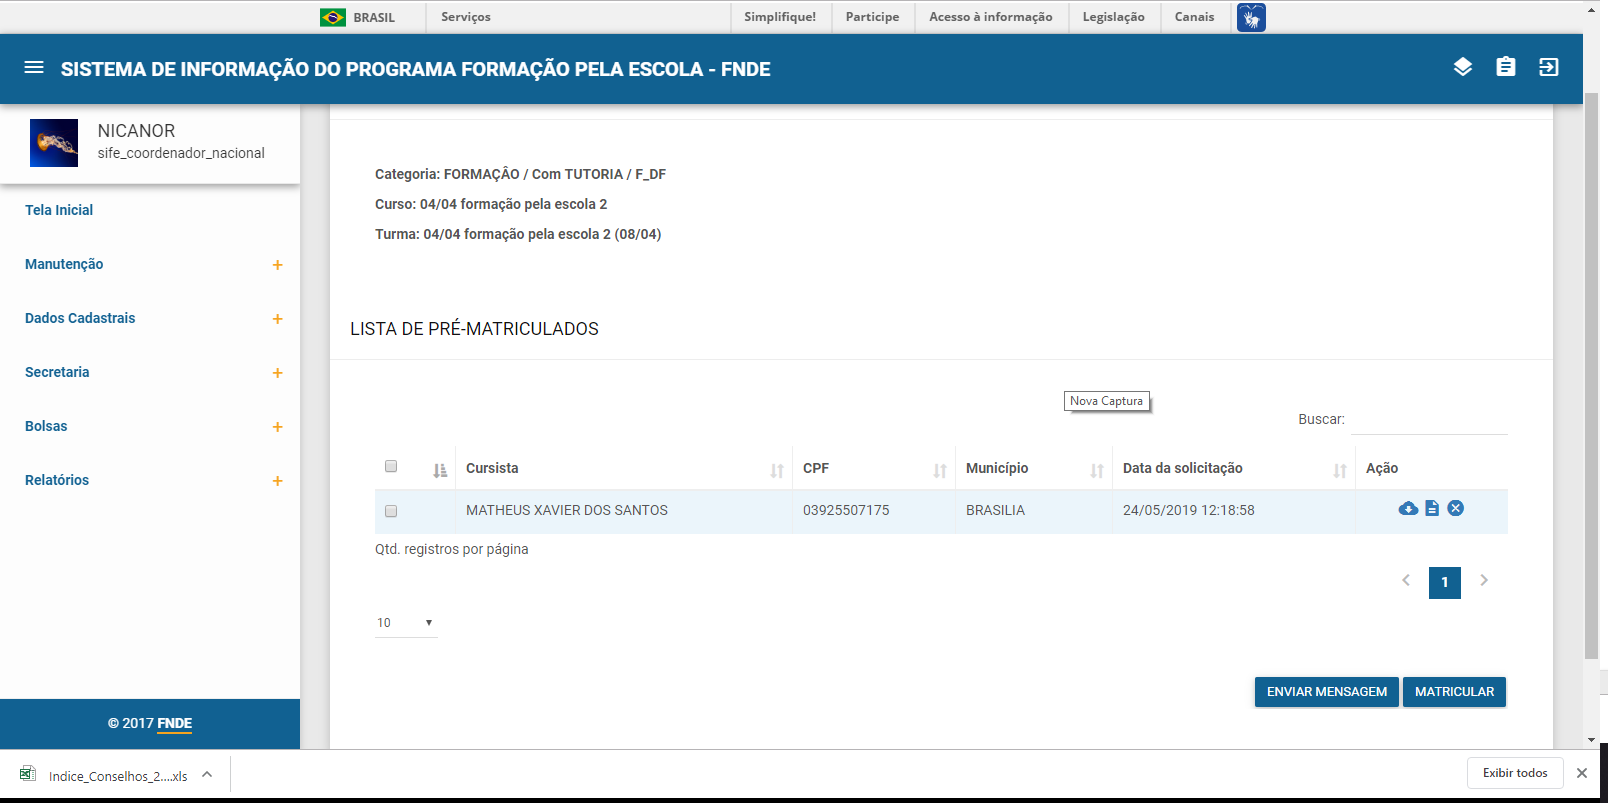Image resolution: width=1608 pixels, height=803 pixels.
Task: Expand the Dados Cadastrais menu
Action: pyautogui.click(x=278, y=319)
